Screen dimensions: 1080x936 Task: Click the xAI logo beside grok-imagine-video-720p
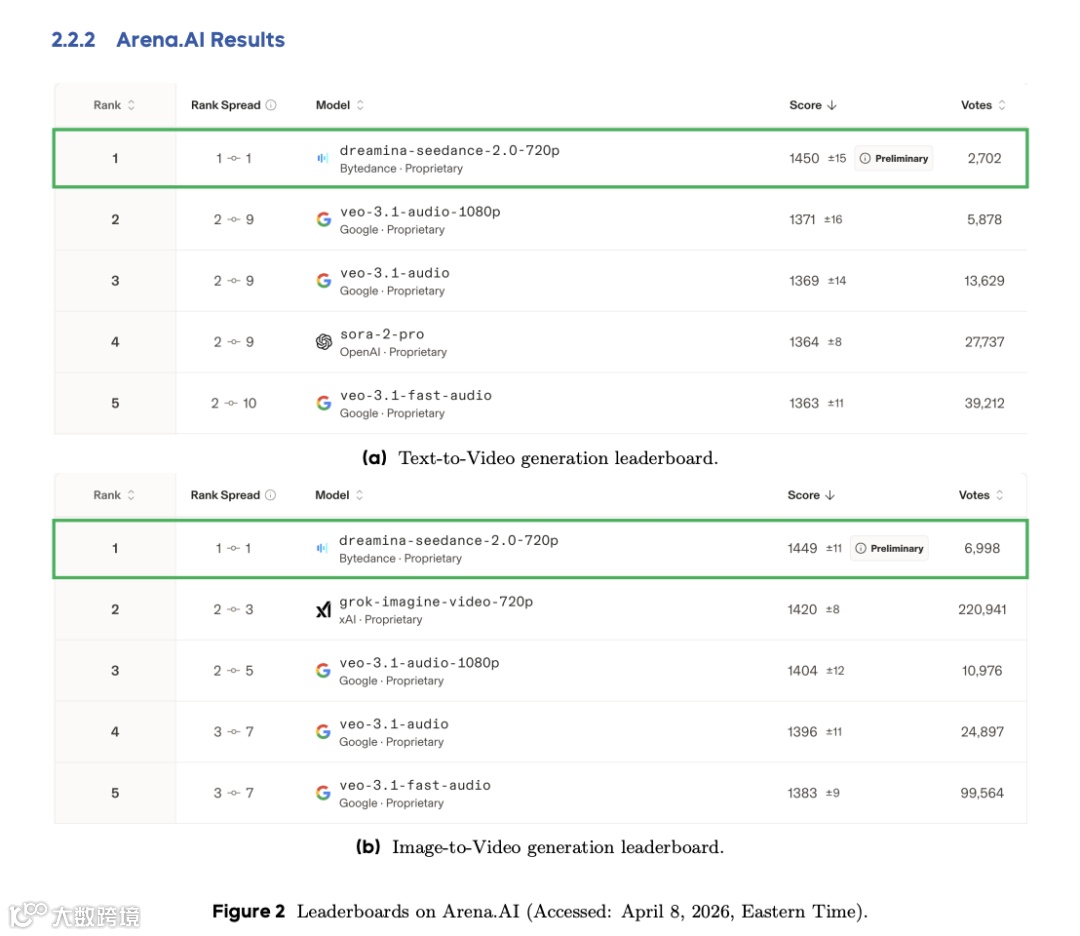point(323,610)
